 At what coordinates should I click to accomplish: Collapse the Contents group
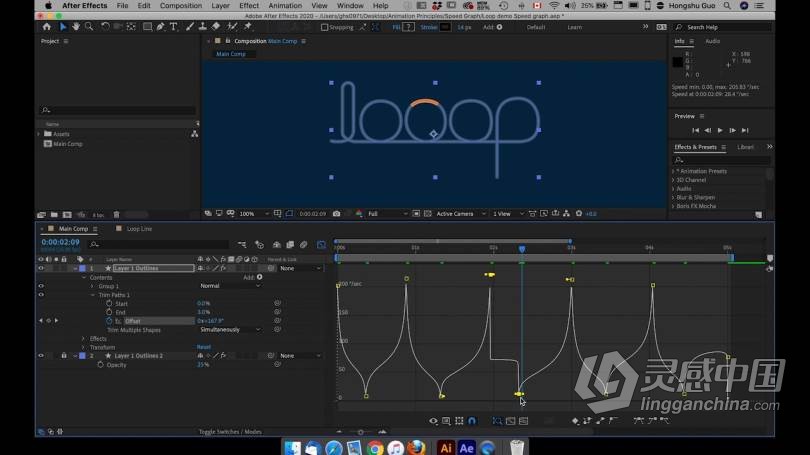point(84,277)
